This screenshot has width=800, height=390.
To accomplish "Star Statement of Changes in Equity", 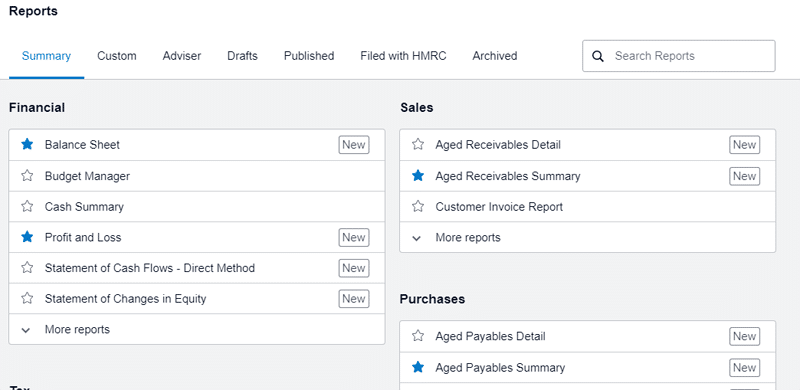I will pyautogui.click(x=27, y=299).
